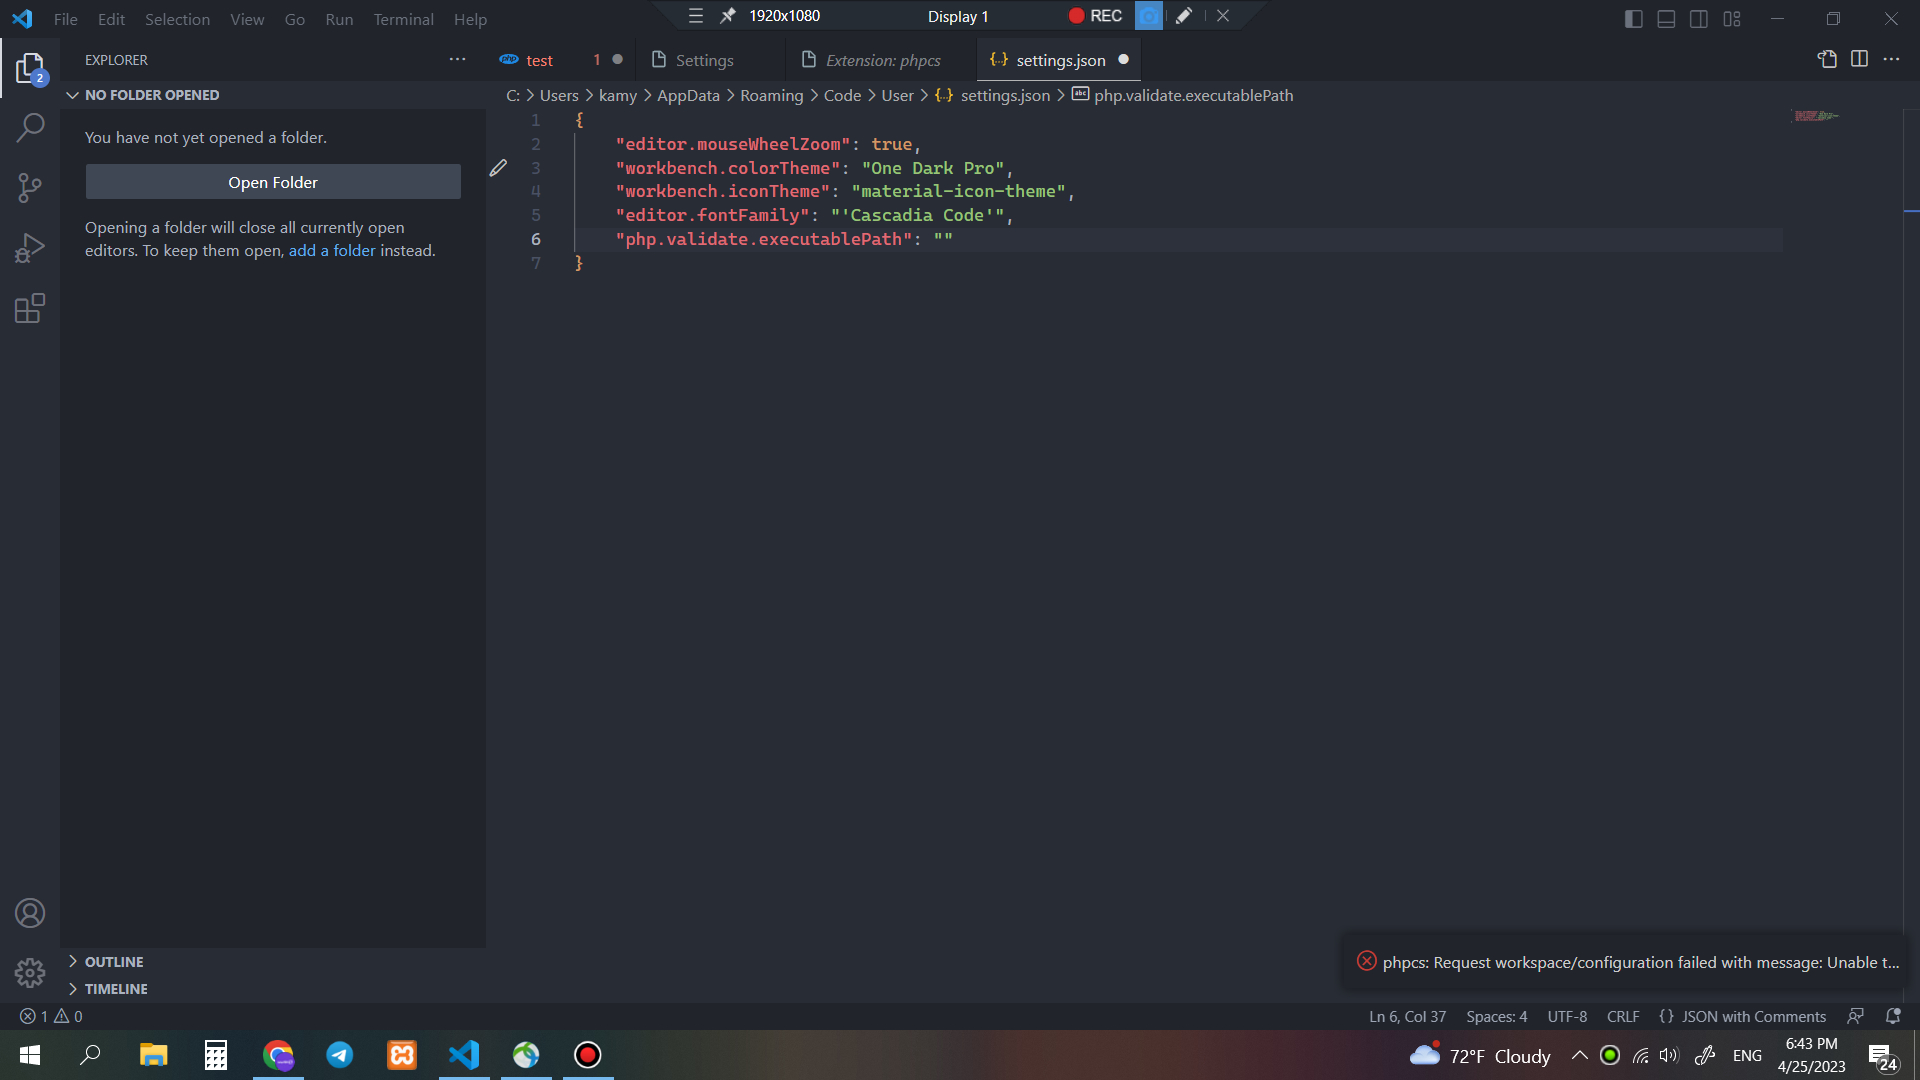Click Ln 6, Col 37 in status bar
Image resolution: width=1920 pixels, height=1080 pixels.
(x=1407, y=1016)
